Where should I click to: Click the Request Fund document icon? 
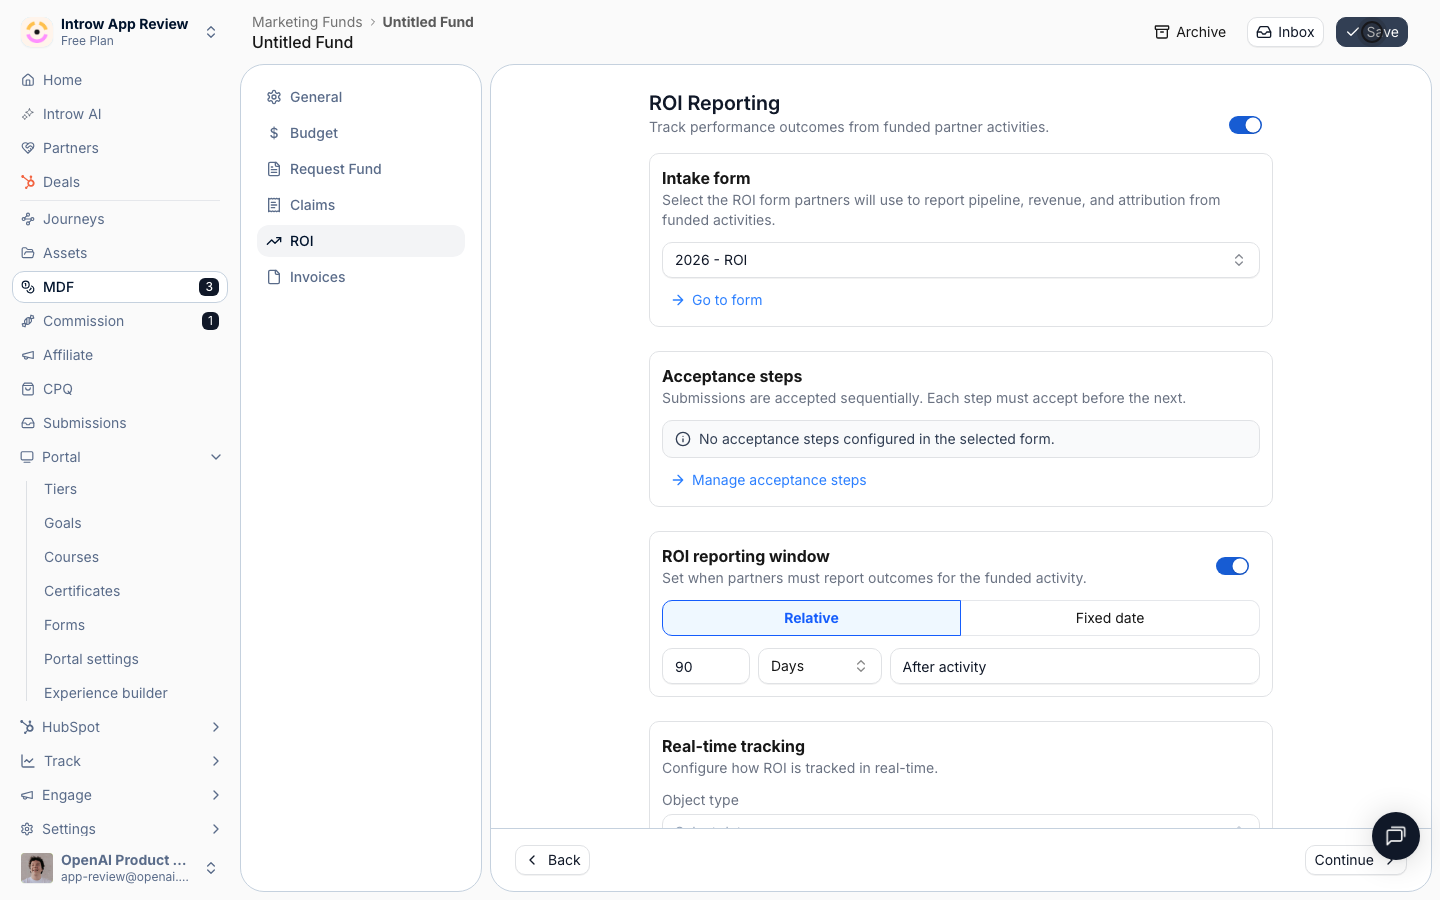point(274,169)
